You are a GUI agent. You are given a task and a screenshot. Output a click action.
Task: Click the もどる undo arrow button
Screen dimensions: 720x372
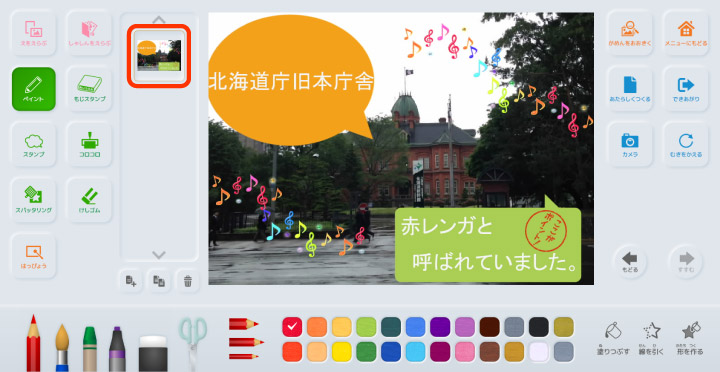tap(630, 262)
